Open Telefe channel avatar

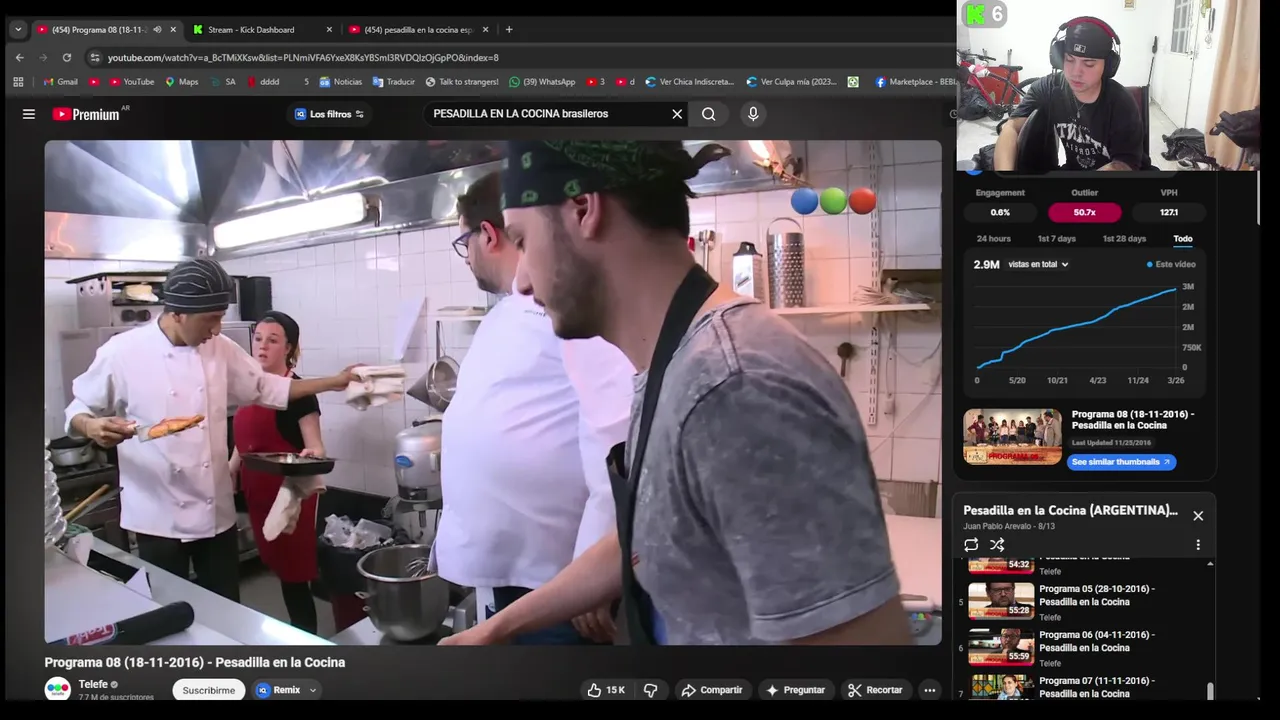tap(58, 690)
